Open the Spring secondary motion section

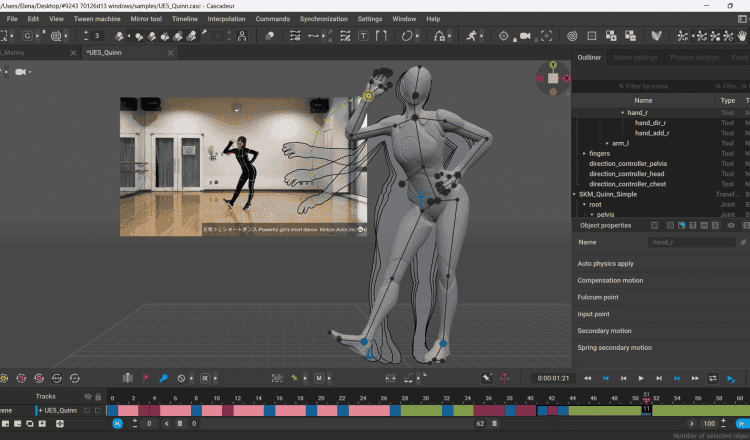pos(614,348)
